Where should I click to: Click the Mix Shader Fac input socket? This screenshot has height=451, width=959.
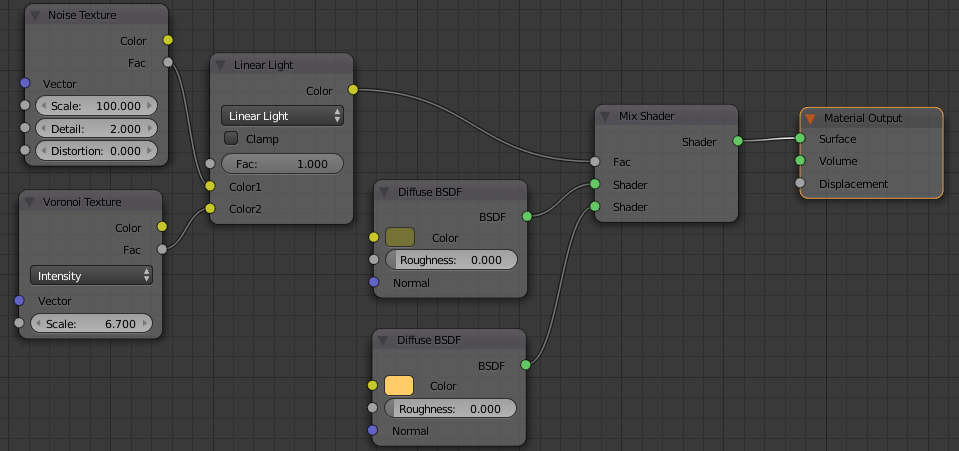[x=595, y=162]
